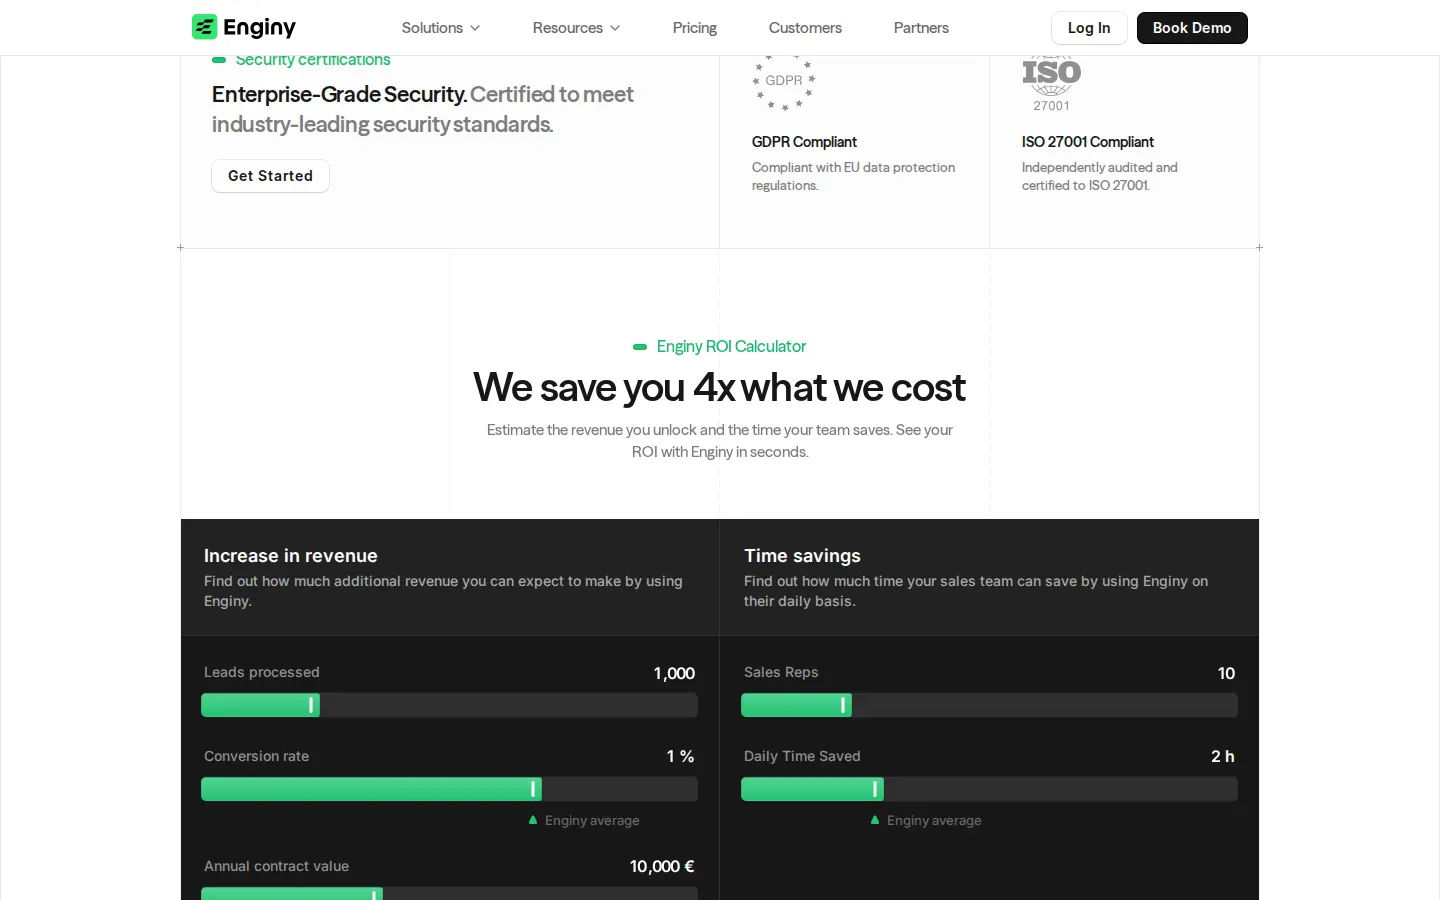Open the Solutions dropdown menu

click(x=441, y=28)
